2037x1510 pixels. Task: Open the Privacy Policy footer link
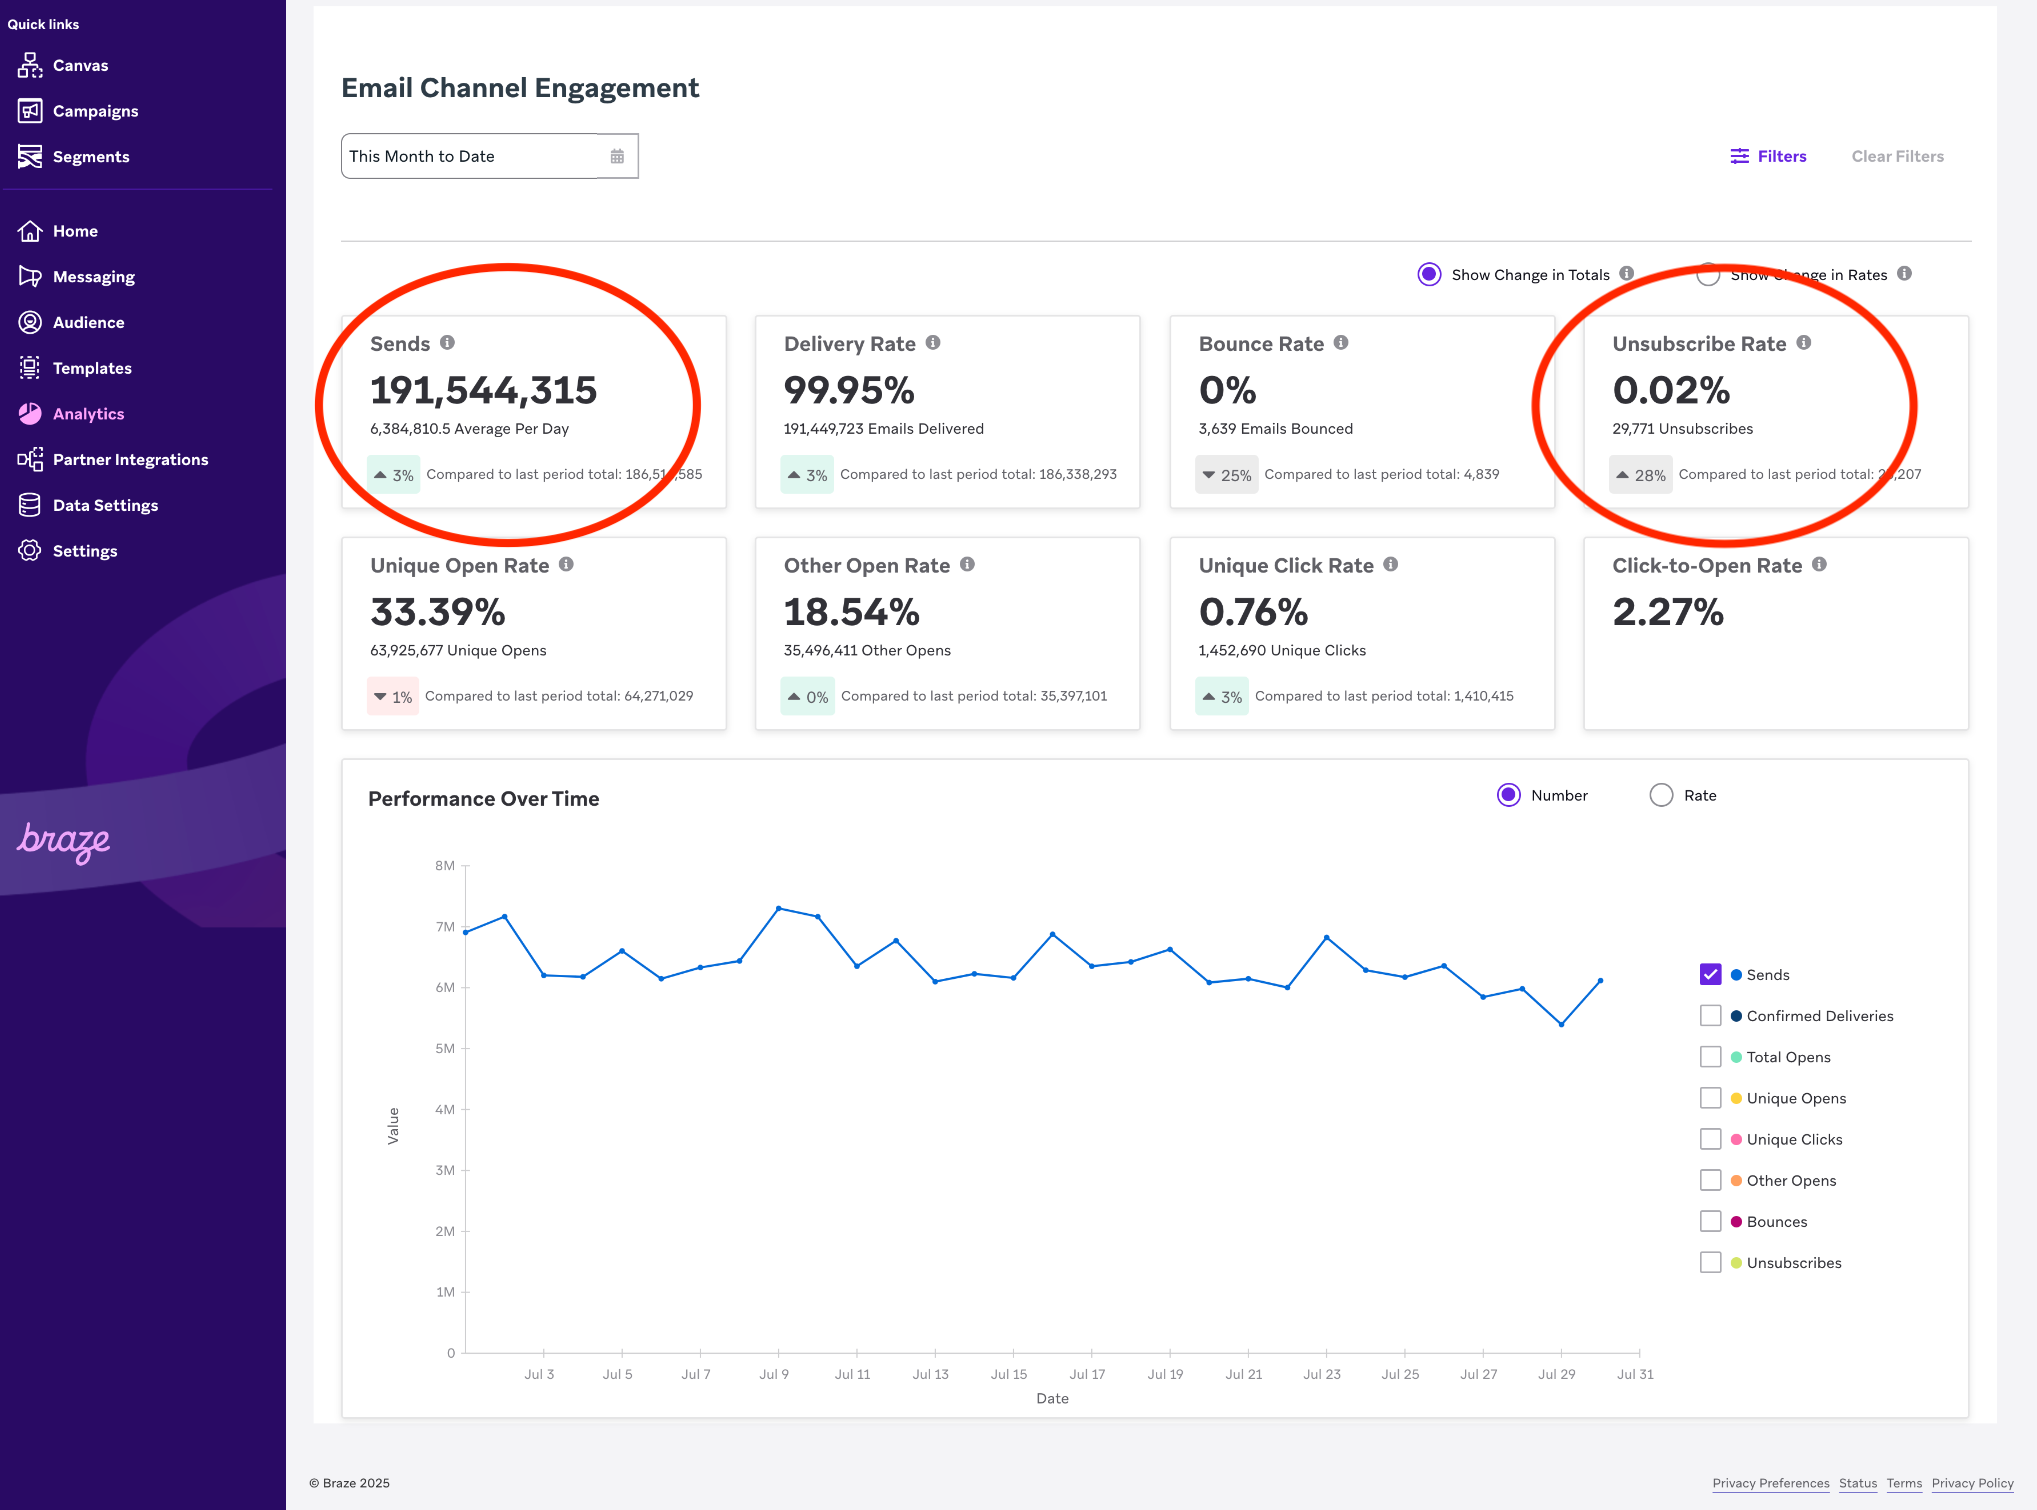(x=1972, y=1483)
